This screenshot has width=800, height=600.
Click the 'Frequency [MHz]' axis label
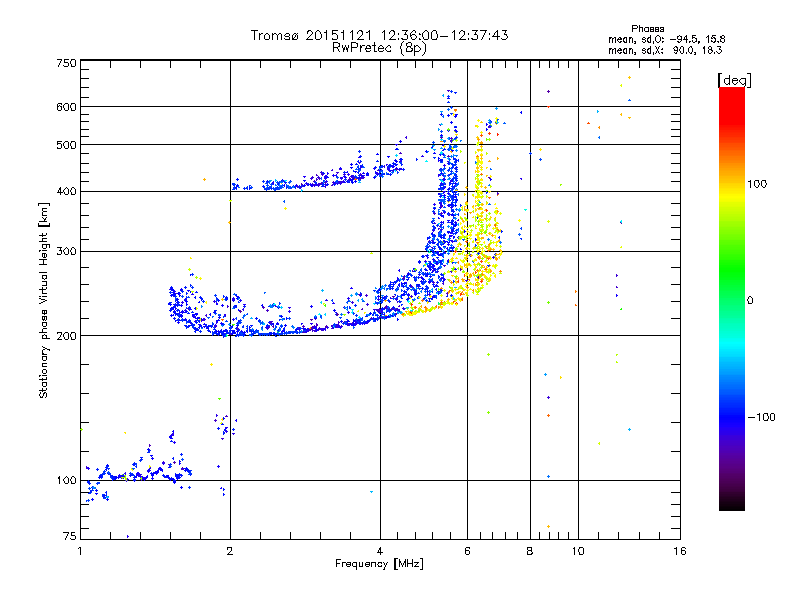click(379, 564)
